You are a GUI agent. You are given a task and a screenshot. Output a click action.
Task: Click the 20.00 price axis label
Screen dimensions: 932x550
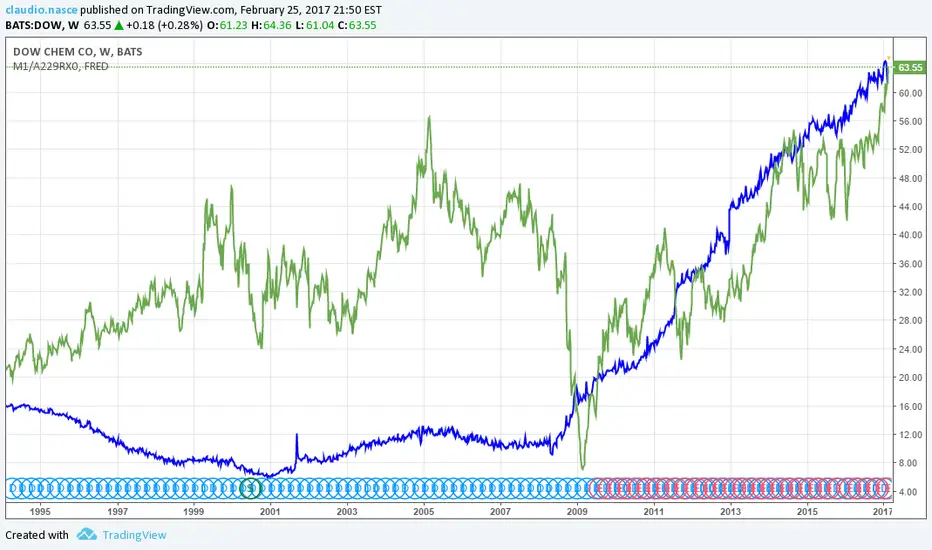[911, 378]
